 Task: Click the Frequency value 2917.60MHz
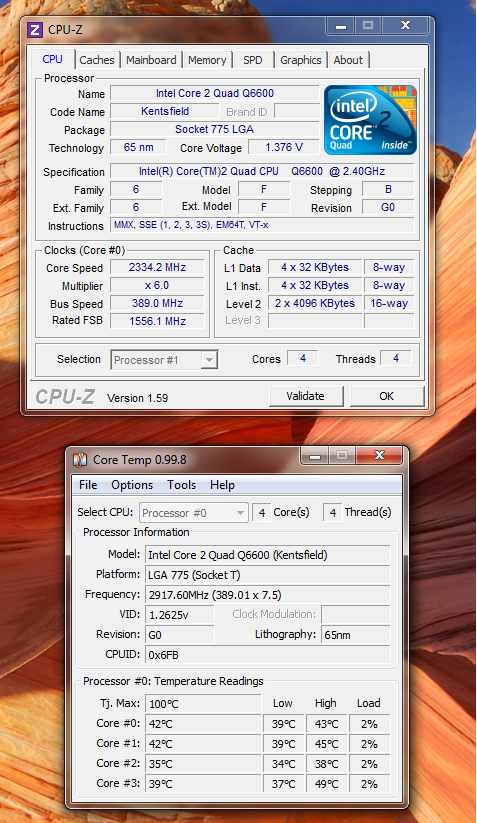(268, 595)
